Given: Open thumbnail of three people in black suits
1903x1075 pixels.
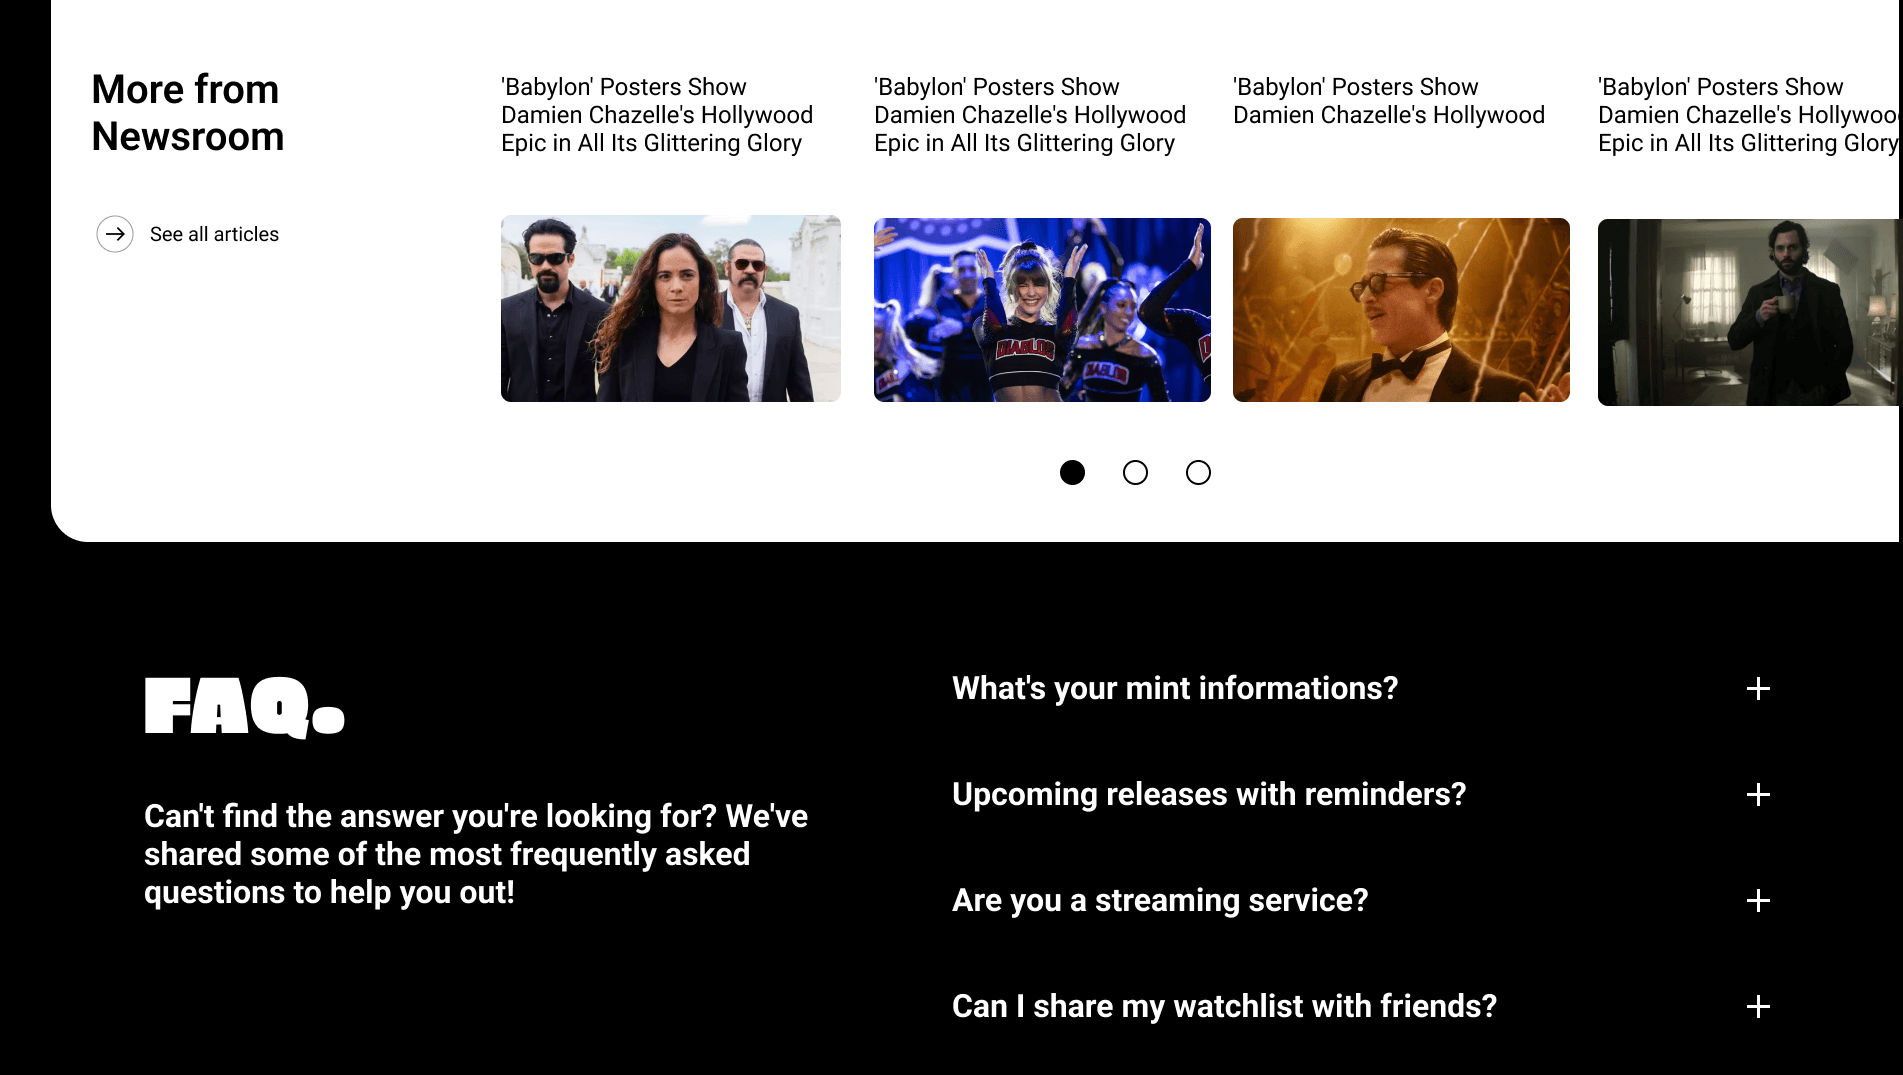Looking at the screenshot, I should coord(671,309).
